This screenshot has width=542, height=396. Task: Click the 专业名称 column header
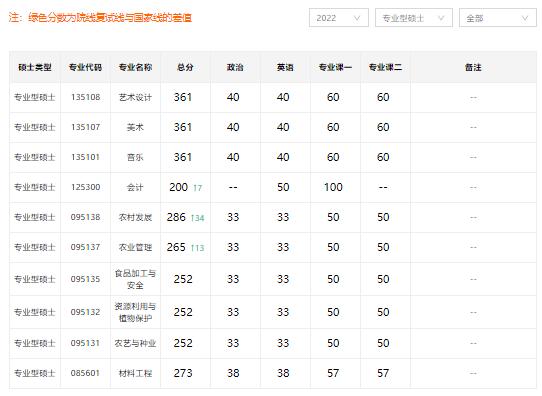click(135, 67)
